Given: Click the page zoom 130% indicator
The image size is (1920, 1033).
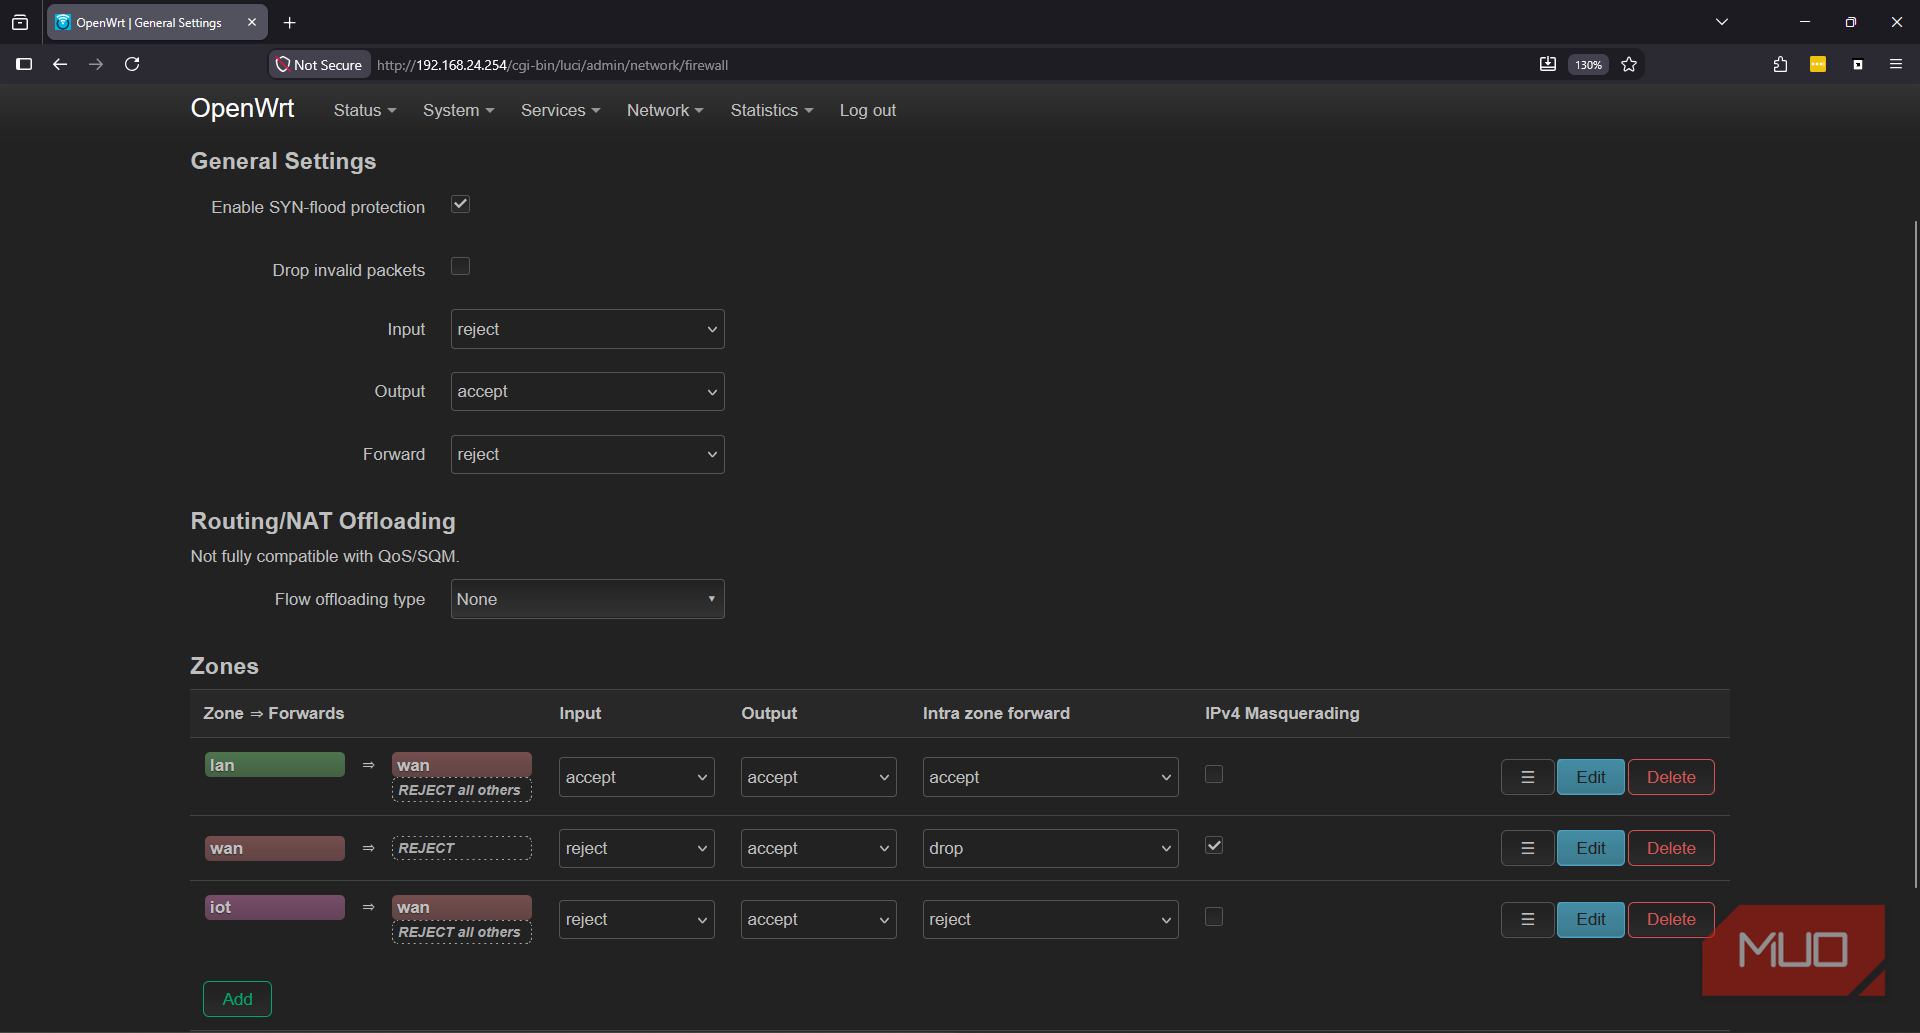Looking at the screenshot, I should pyautogui.click(x=1588, y=65).
